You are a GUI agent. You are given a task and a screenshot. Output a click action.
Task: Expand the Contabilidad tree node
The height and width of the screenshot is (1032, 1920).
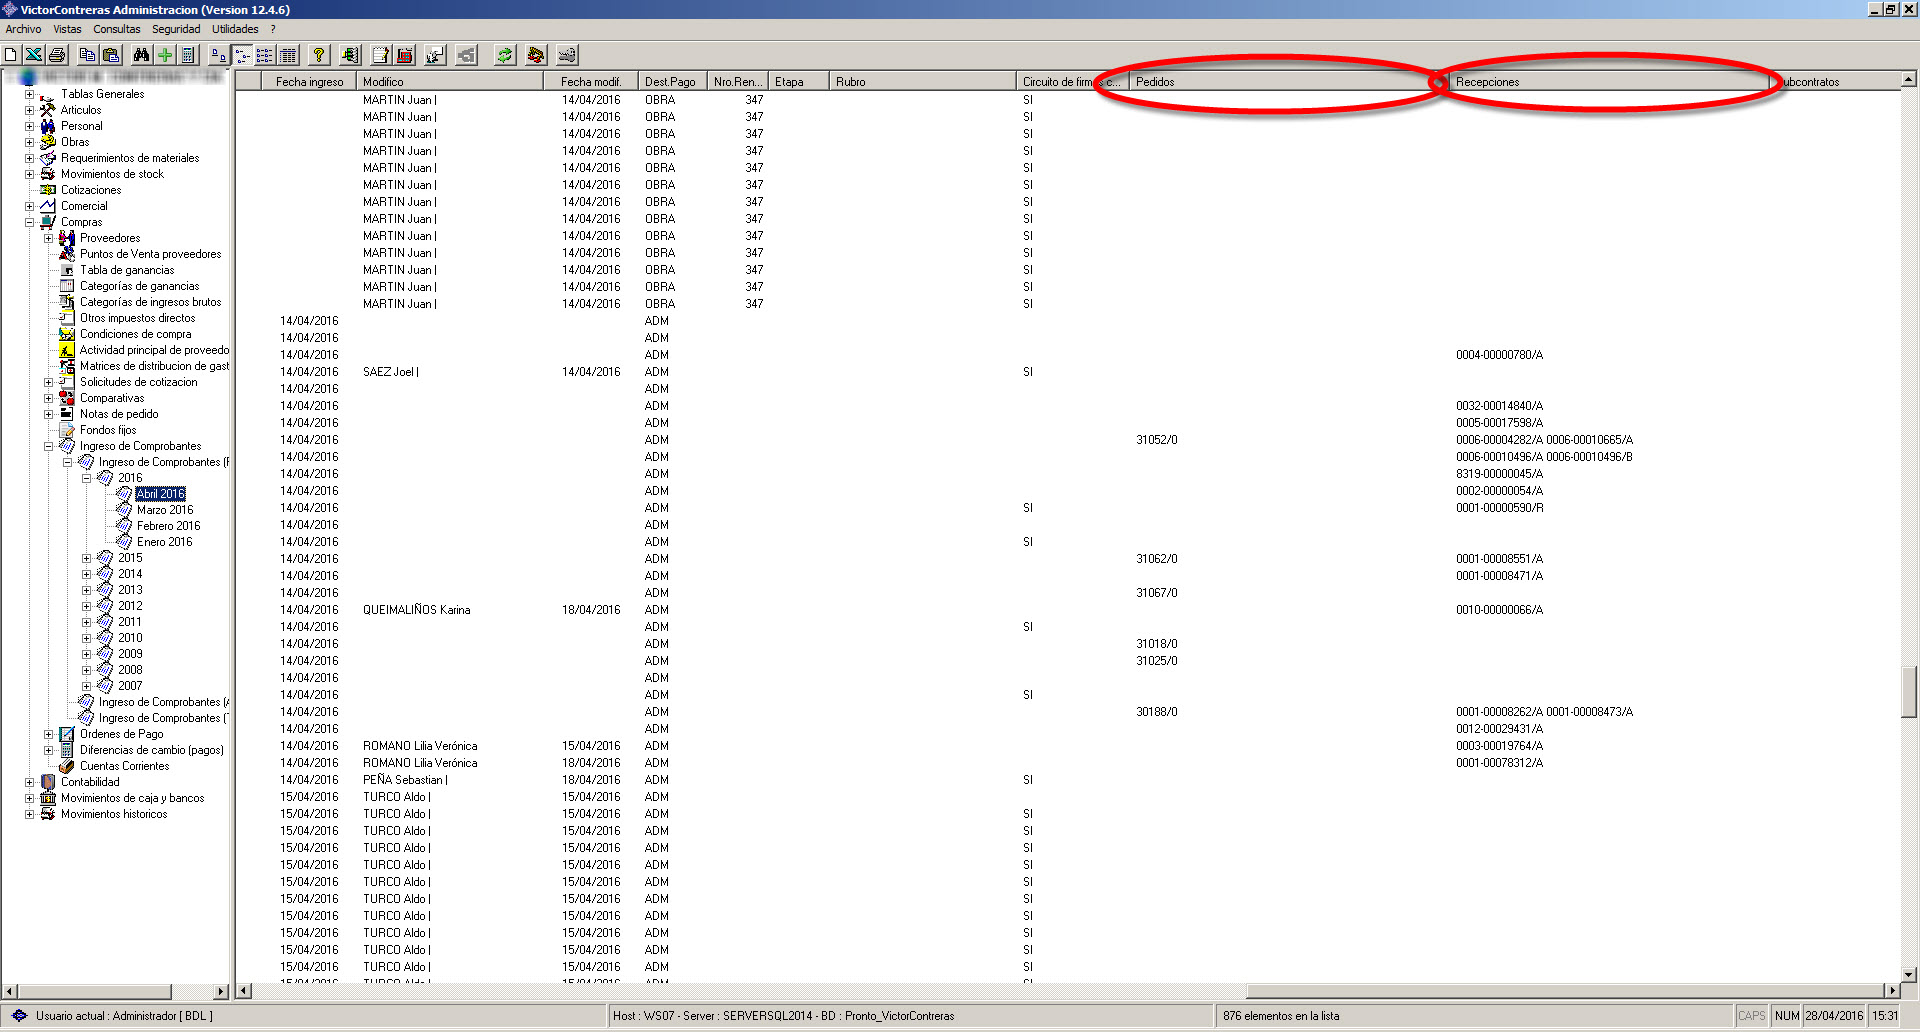pos(30,782)
